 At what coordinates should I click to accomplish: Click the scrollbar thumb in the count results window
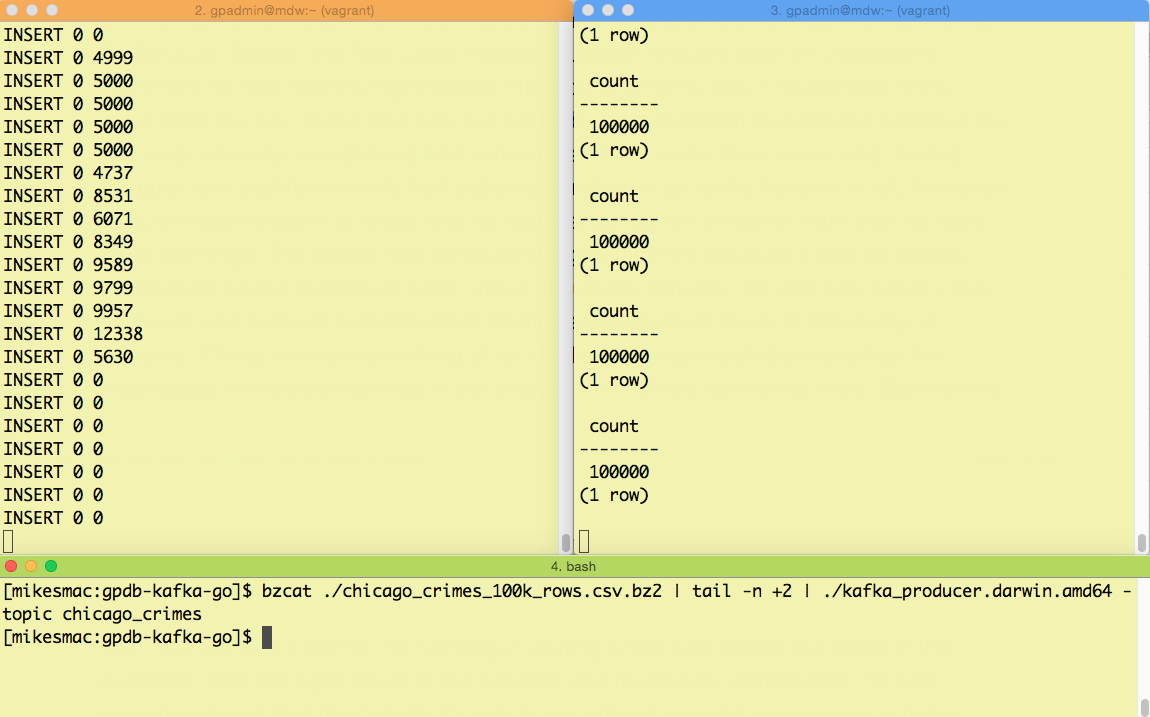(1141, 543)
